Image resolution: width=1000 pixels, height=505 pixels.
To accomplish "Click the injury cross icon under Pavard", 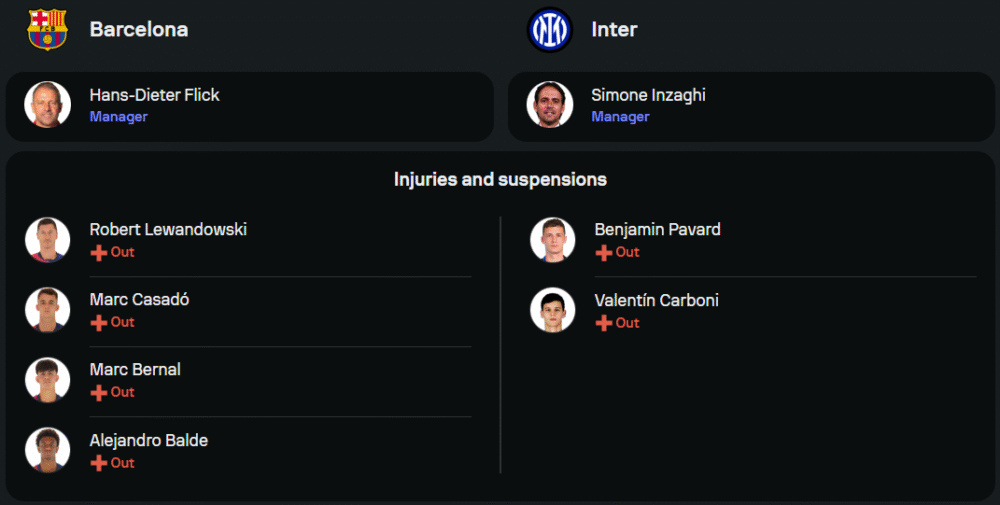I will coord(603,253).
